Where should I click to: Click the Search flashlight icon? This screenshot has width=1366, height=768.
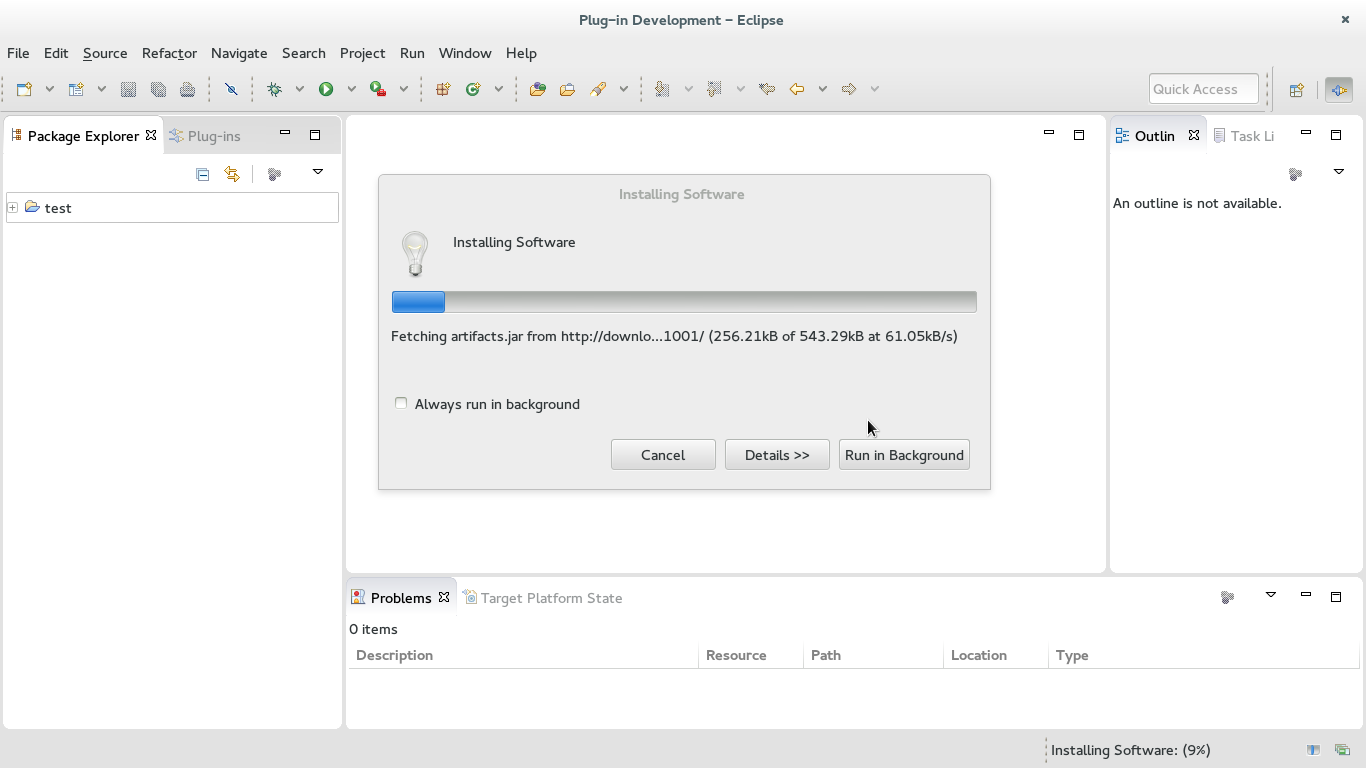pyautogui.click(x=598, y=89)
